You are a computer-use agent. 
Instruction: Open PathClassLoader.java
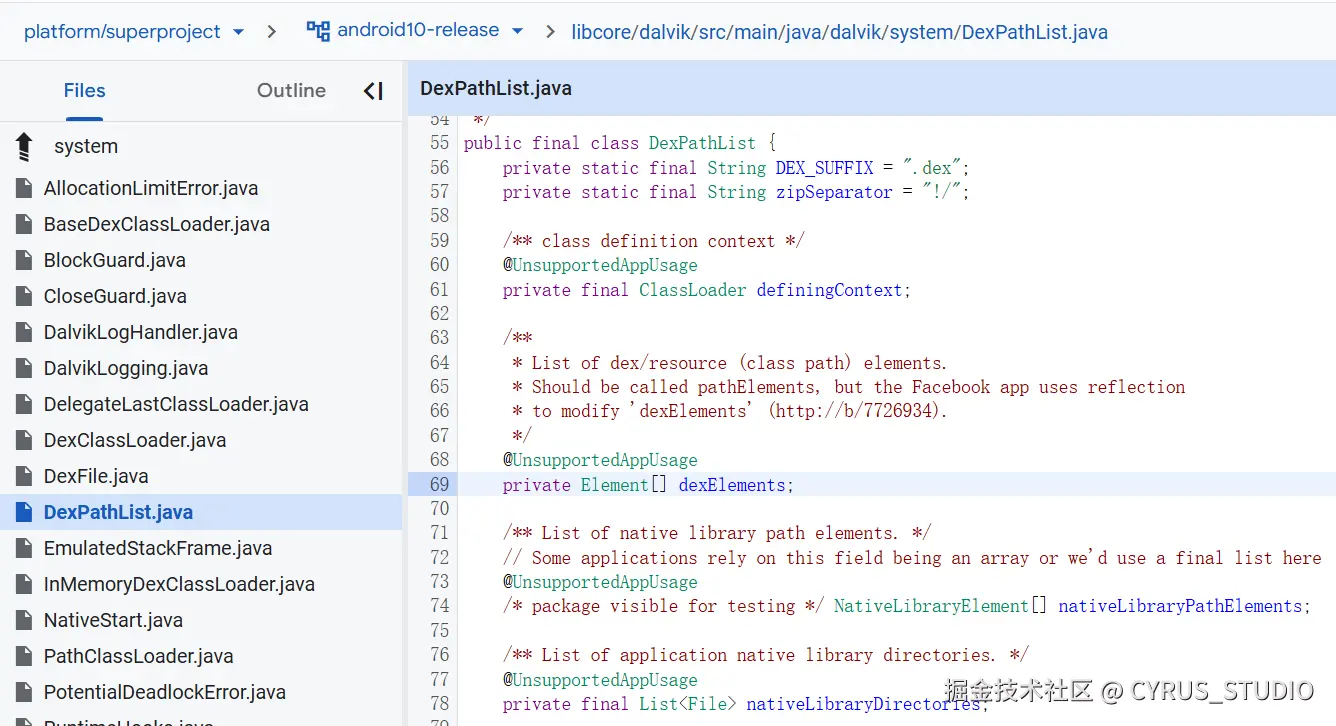(139, 656)
